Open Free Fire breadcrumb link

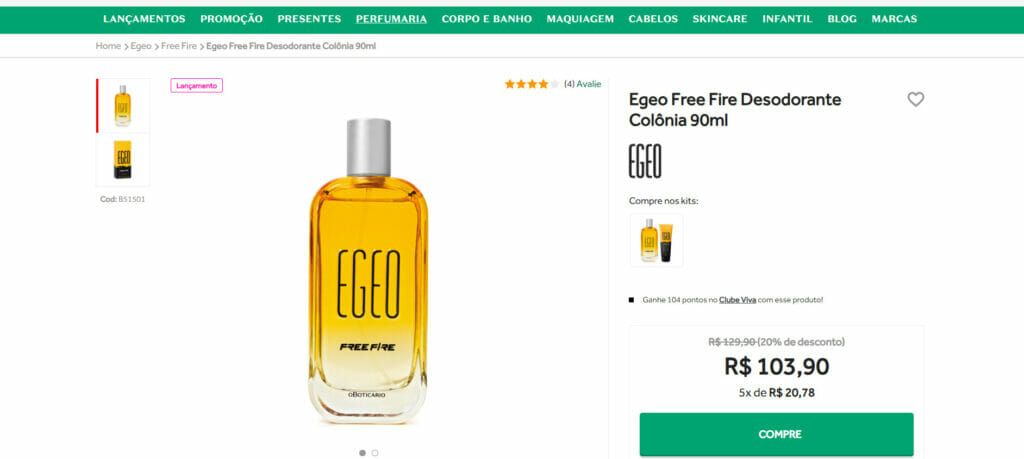click(x=179, y=46)
